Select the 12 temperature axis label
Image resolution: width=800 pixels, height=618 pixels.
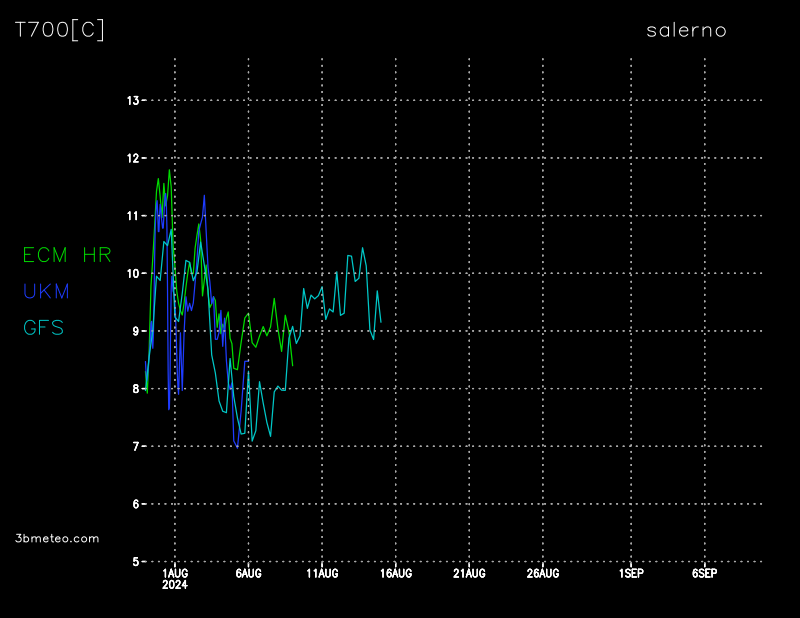[132, 158]
